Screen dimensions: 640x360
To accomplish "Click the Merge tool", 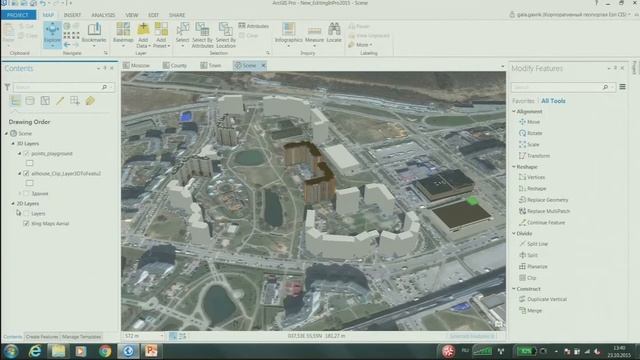I will [530, 311].
